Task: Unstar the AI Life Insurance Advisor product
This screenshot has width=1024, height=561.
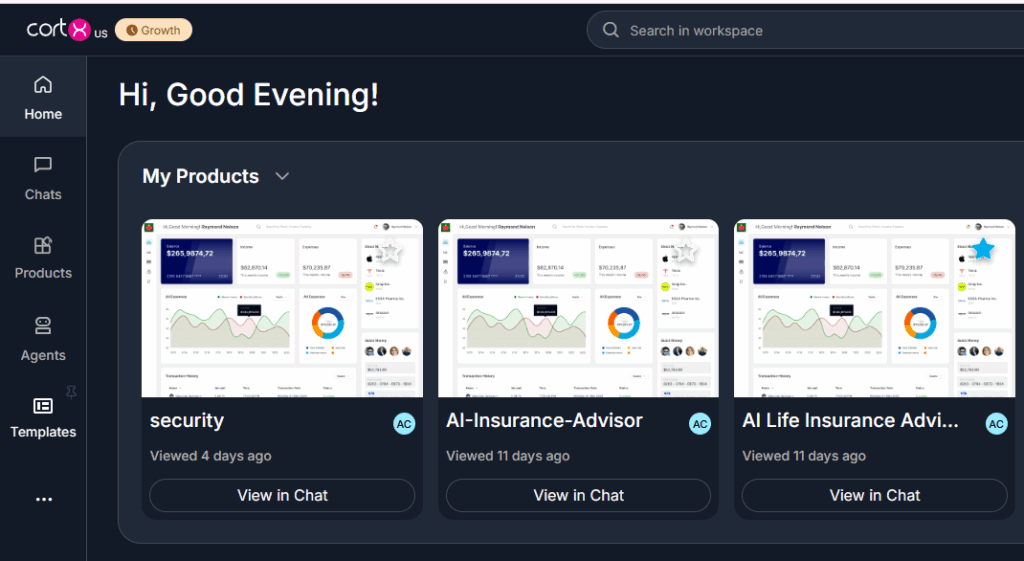Action: pos(983,249)
